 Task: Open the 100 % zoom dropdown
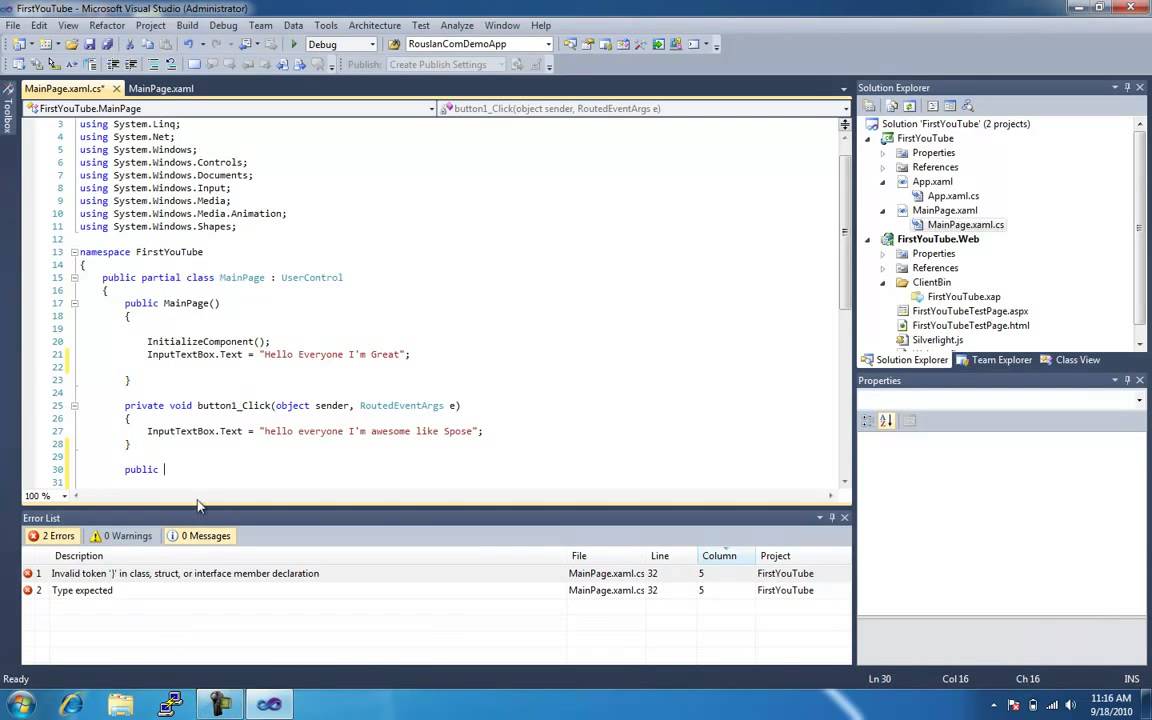[x=64, y=496]
